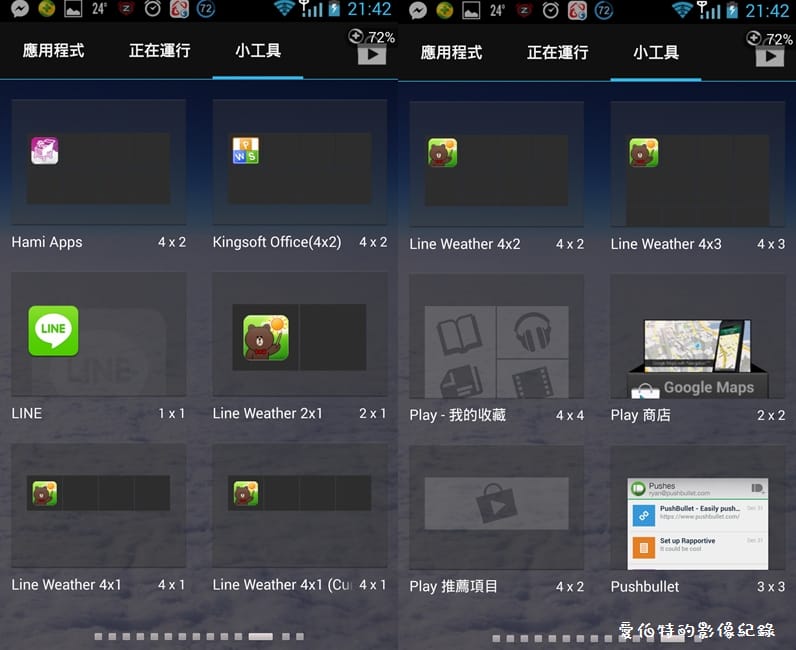Tap the Set up Rapportive row in widget preview
The height and width of the screenshot is (650, 796).
[x=698, y=546]
